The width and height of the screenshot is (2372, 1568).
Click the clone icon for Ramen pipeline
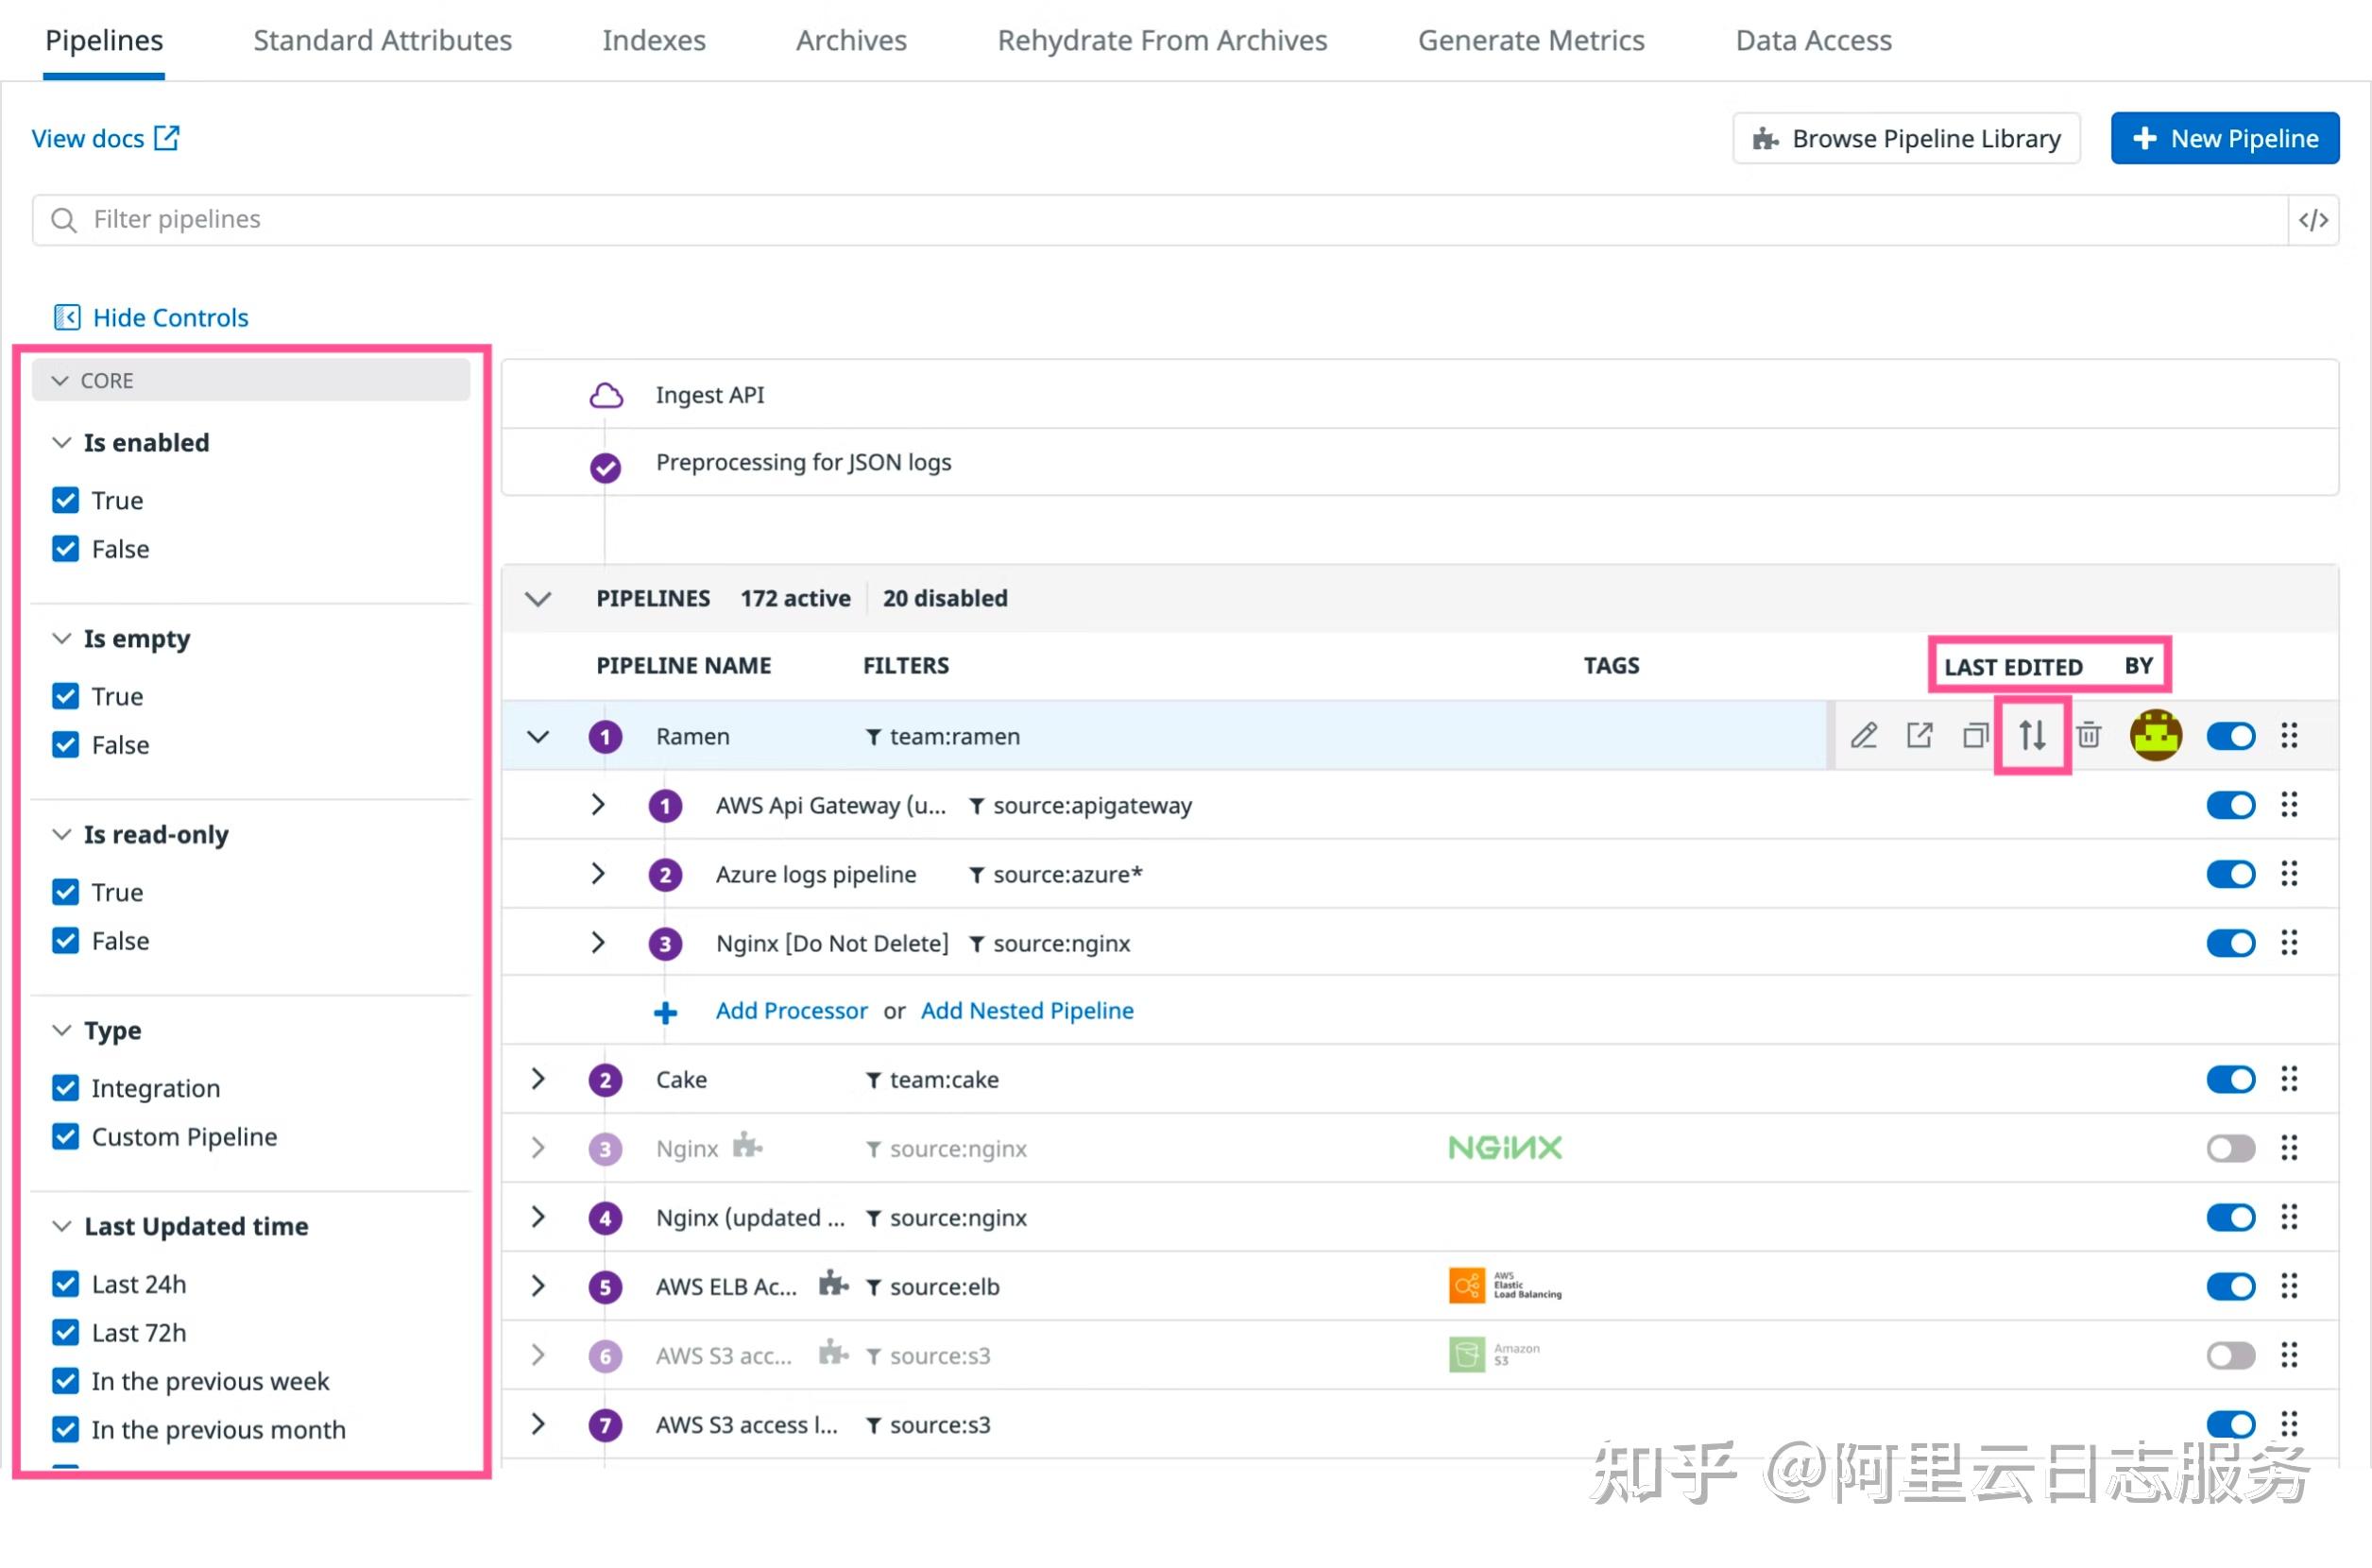1975,736
